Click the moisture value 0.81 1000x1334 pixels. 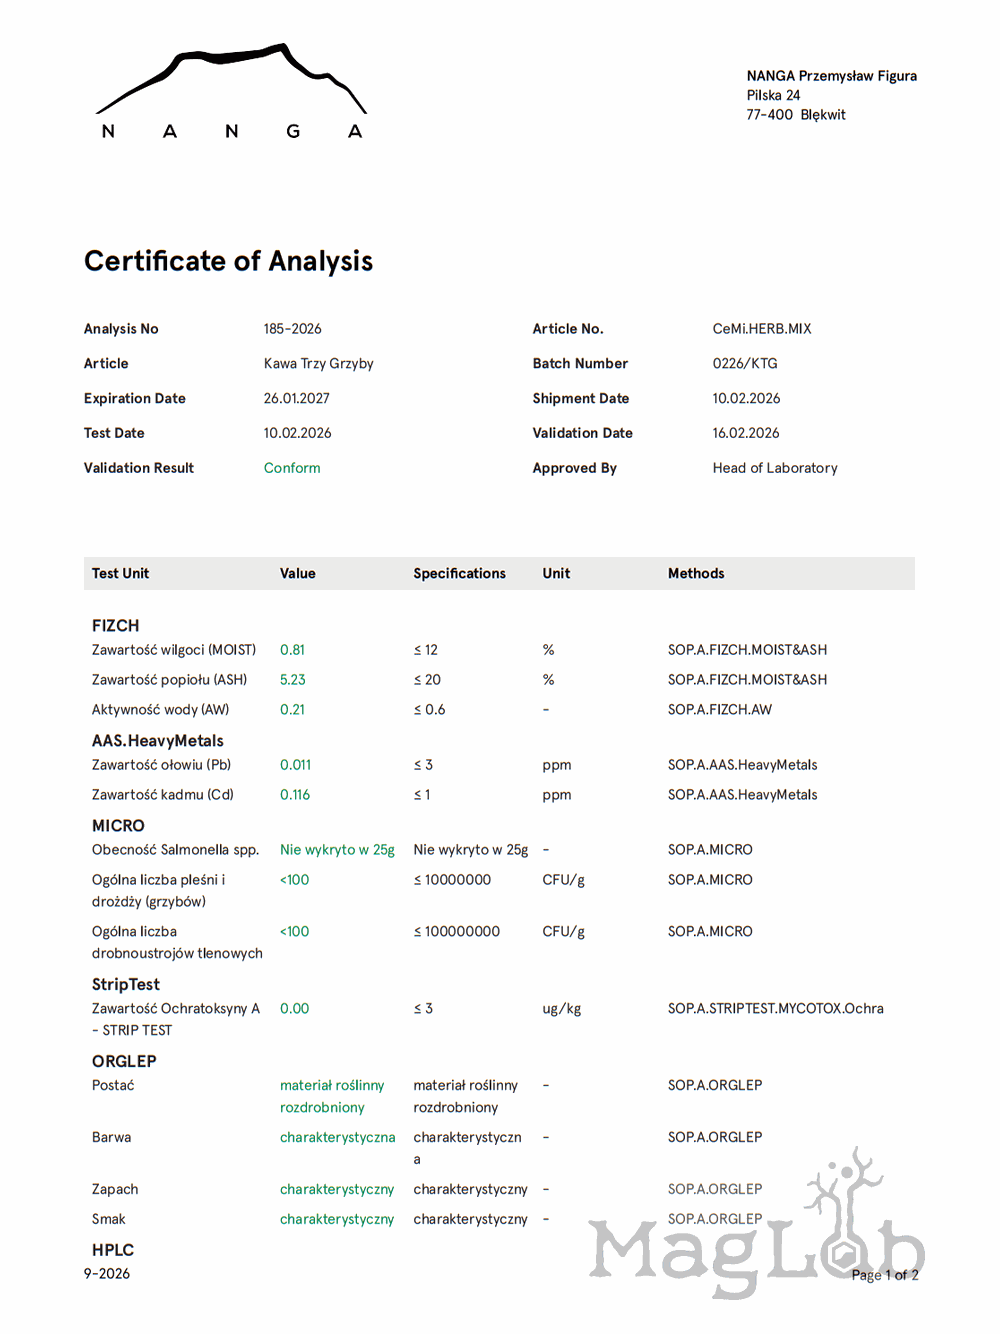click(292, 650)
